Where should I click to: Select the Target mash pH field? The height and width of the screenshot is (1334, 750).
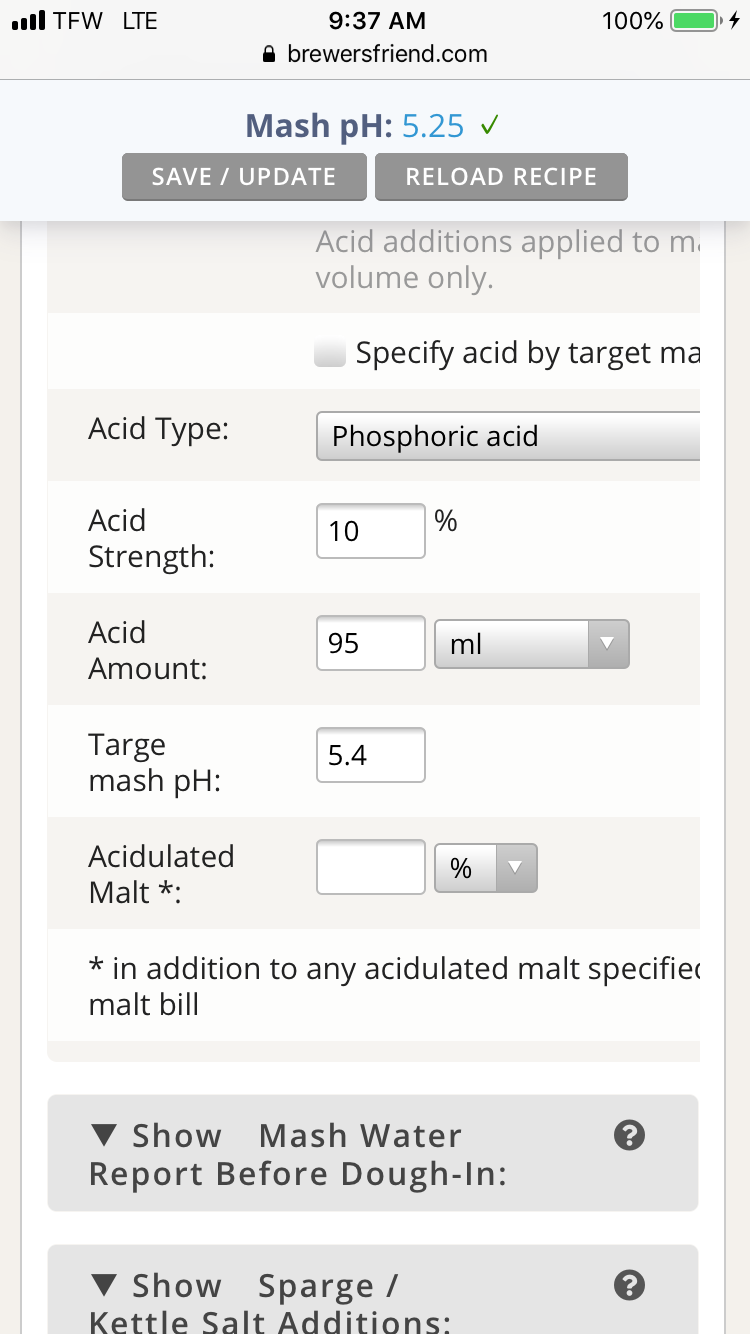click(x=371, y=755)
